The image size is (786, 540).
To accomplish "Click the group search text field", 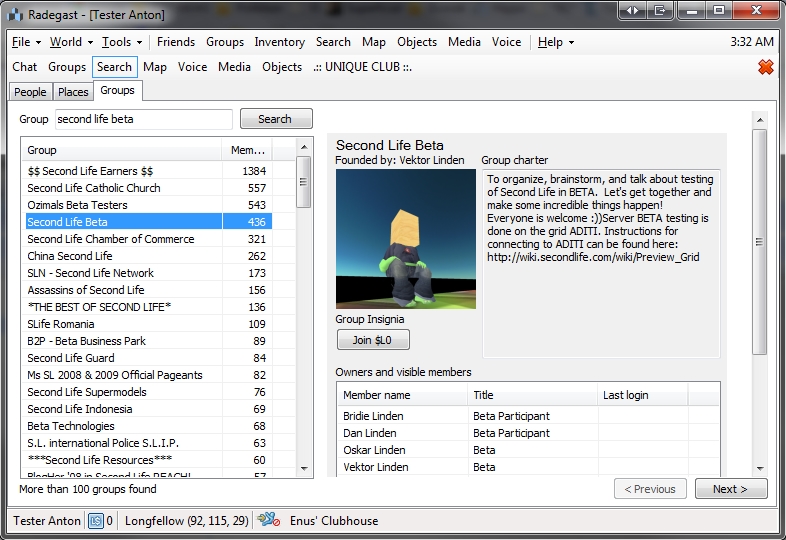I will click(143, 119).
